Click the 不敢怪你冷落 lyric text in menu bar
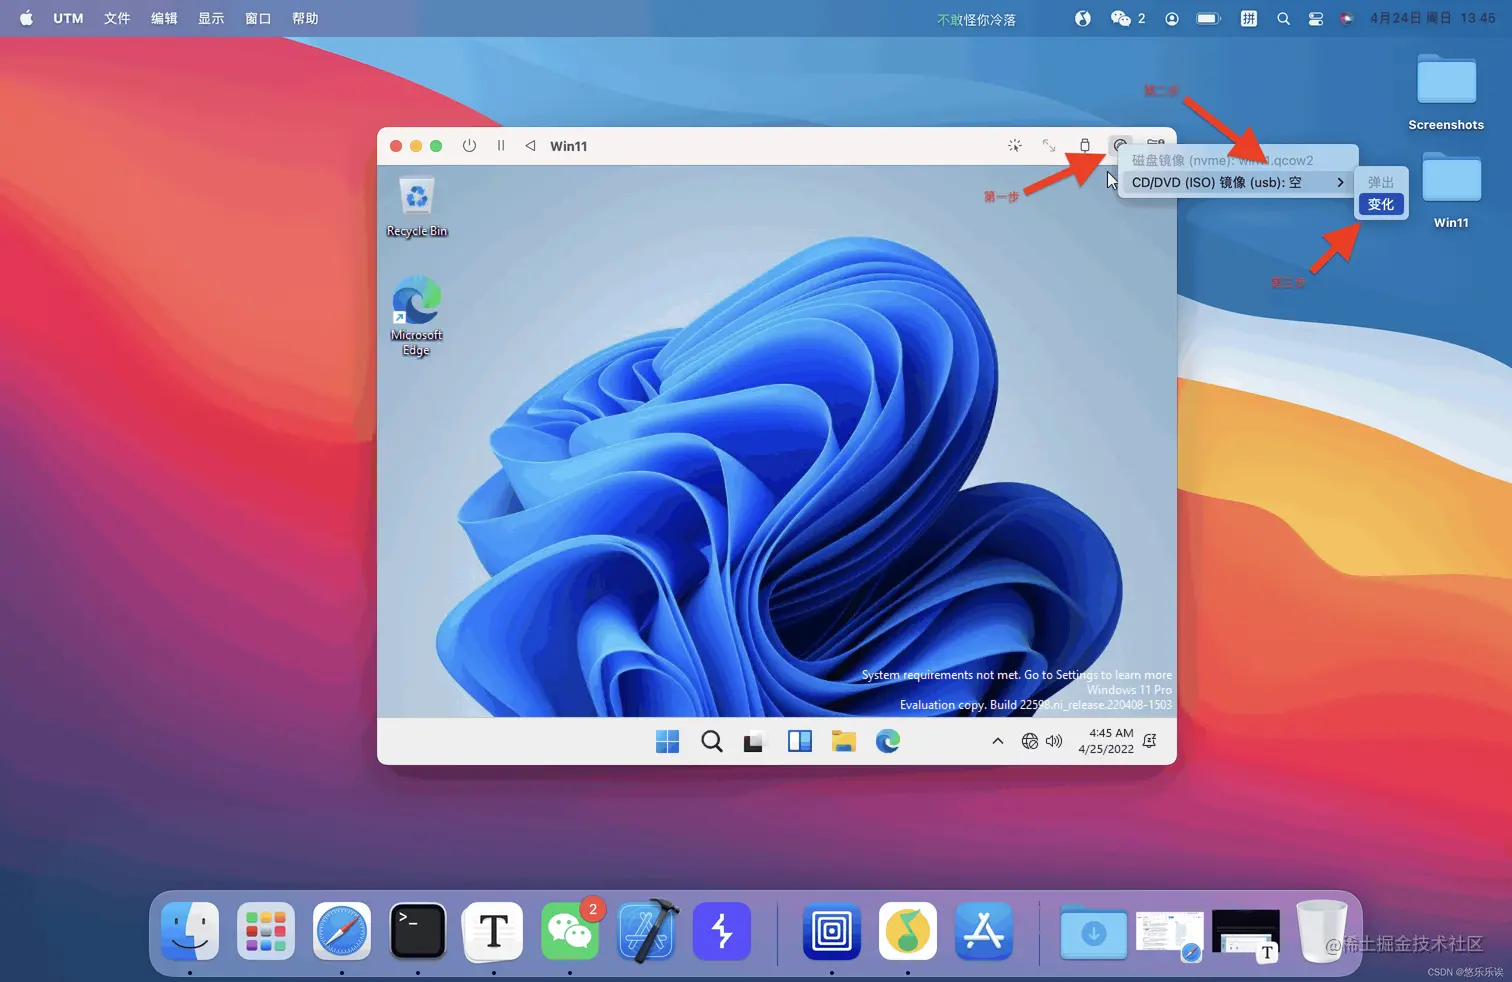Image resolution: width=1512 pixels, height=982 pixels. pos(976,19)
